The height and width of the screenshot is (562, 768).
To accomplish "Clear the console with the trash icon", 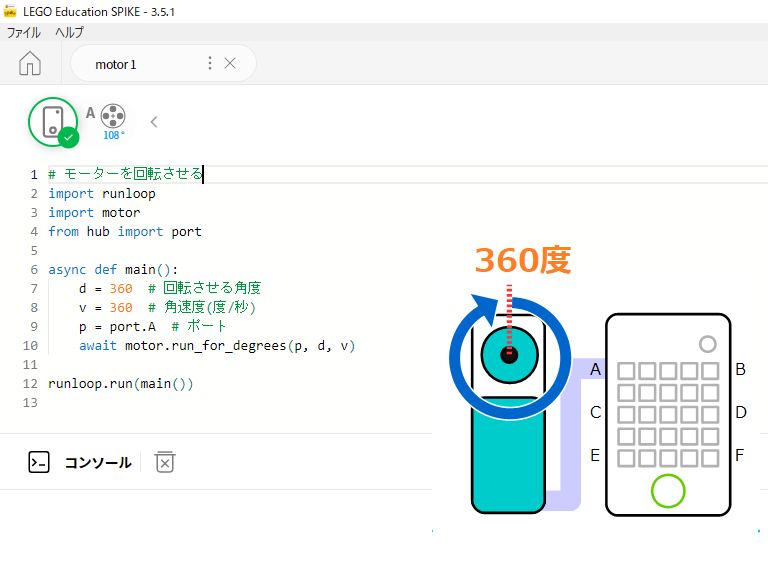I will [165, 462].
